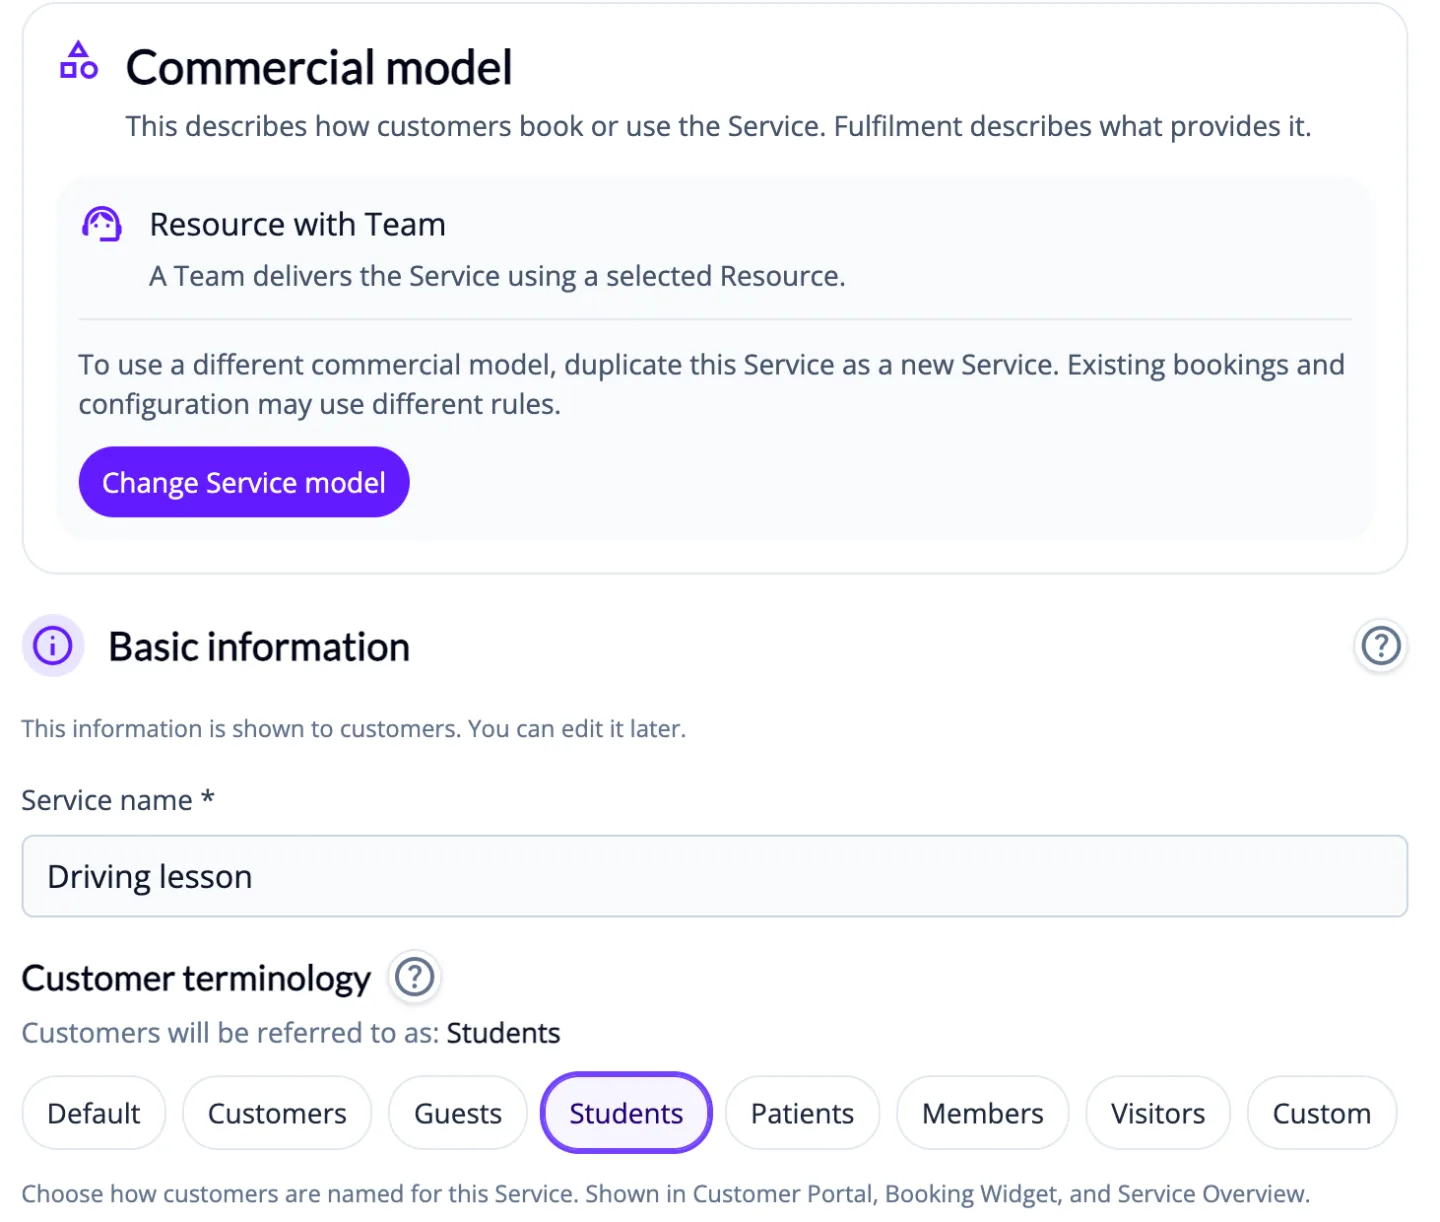Click the Commercial model shapes icon
Screen dimensions: 1440x1222
click(79, 60)
